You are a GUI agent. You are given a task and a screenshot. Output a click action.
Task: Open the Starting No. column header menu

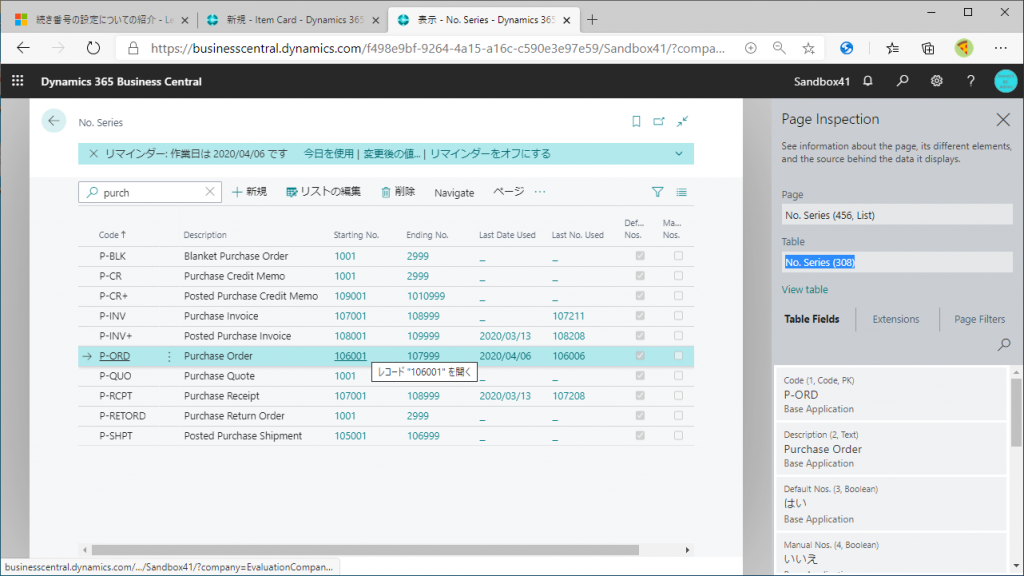pyautogui.click(x=356, y=235)
